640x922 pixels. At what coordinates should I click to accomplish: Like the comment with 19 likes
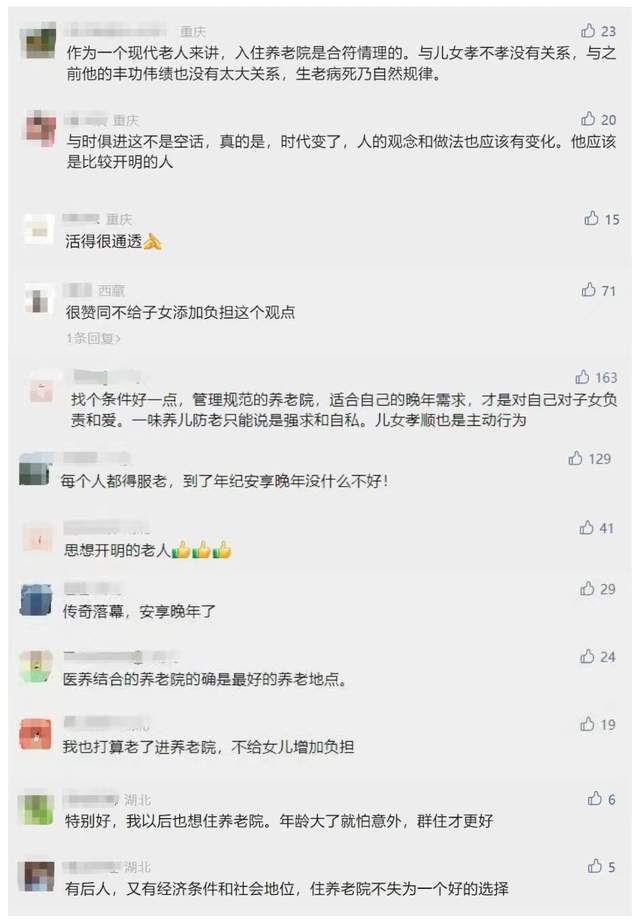tap(587, 724)
